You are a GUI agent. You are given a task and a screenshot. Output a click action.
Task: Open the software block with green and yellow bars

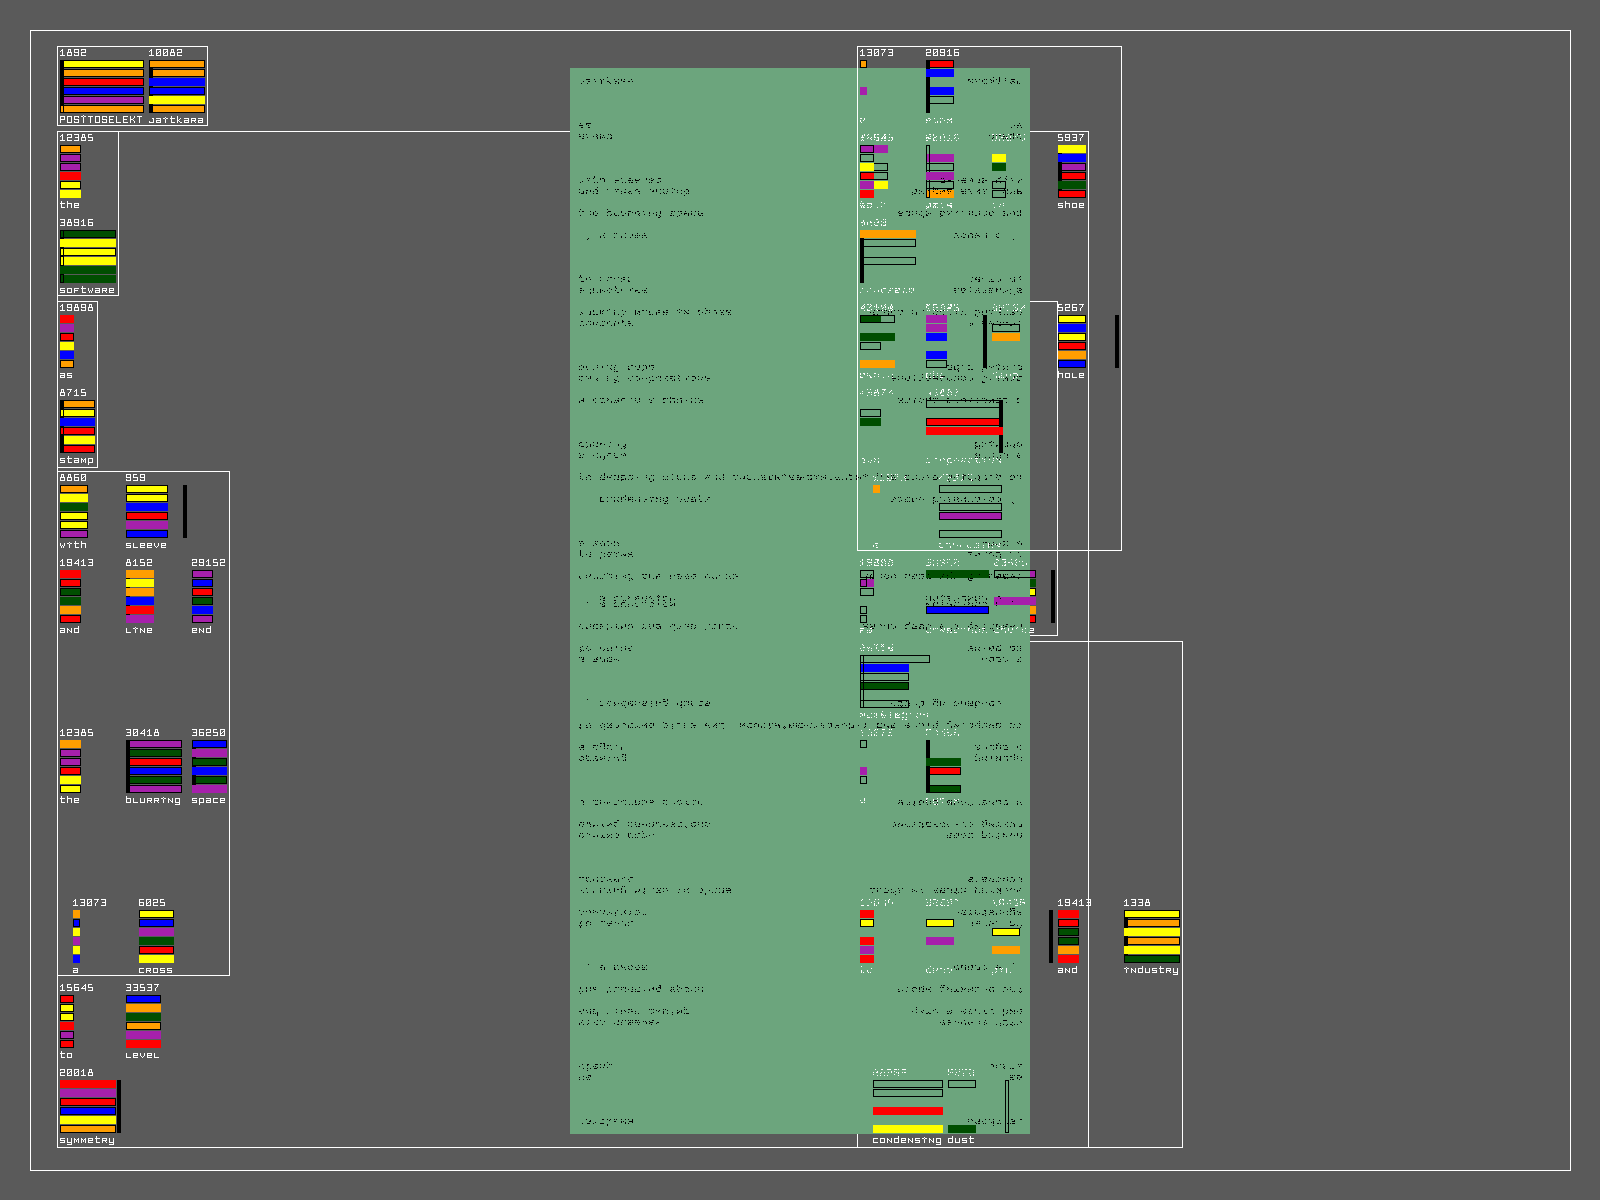(x=88, y=257)
